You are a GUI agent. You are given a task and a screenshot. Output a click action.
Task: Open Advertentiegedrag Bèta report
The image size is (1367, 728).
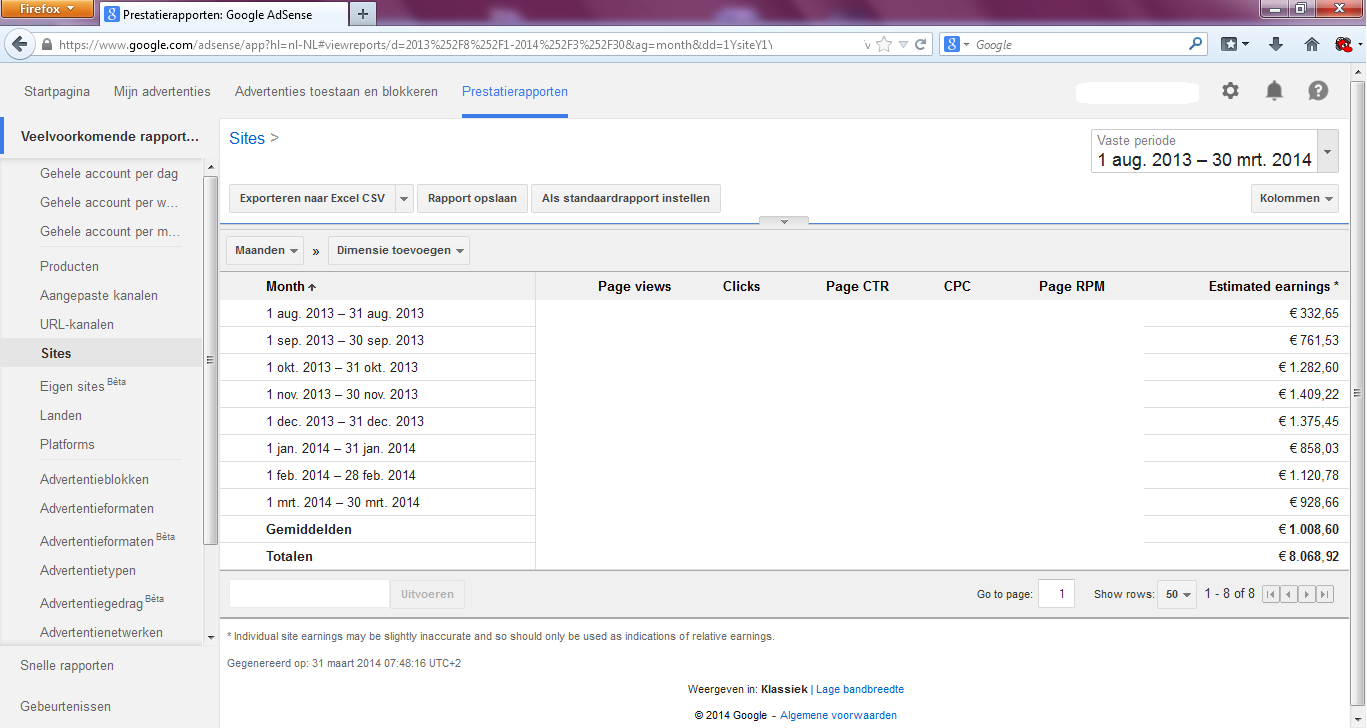click(102, 602)
